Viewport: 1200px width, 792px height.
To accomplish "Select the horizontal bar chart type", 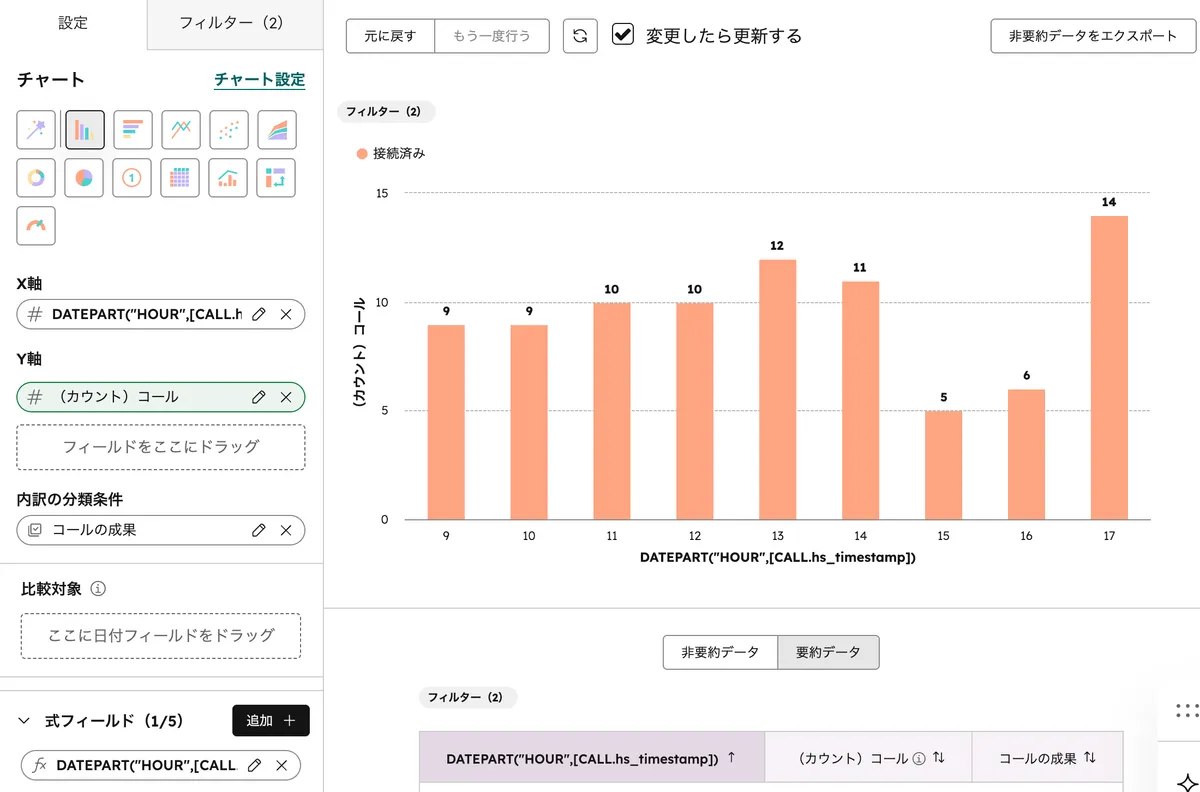I will [133, 130].
